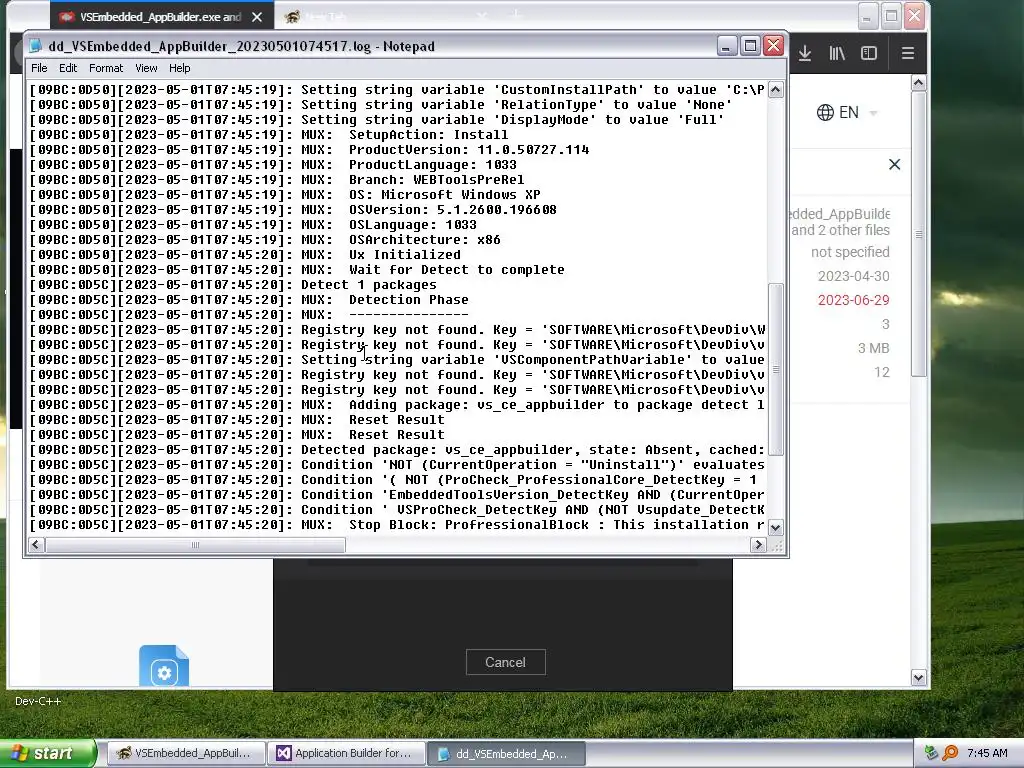This screenshot has height=768, width=1024.
Task: Open browser library icon
Action: click(837, 54)
